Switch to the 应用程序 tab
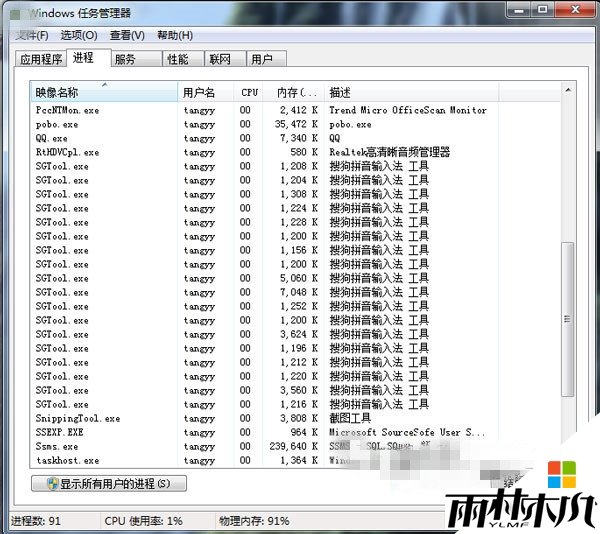 pos(41,59)
